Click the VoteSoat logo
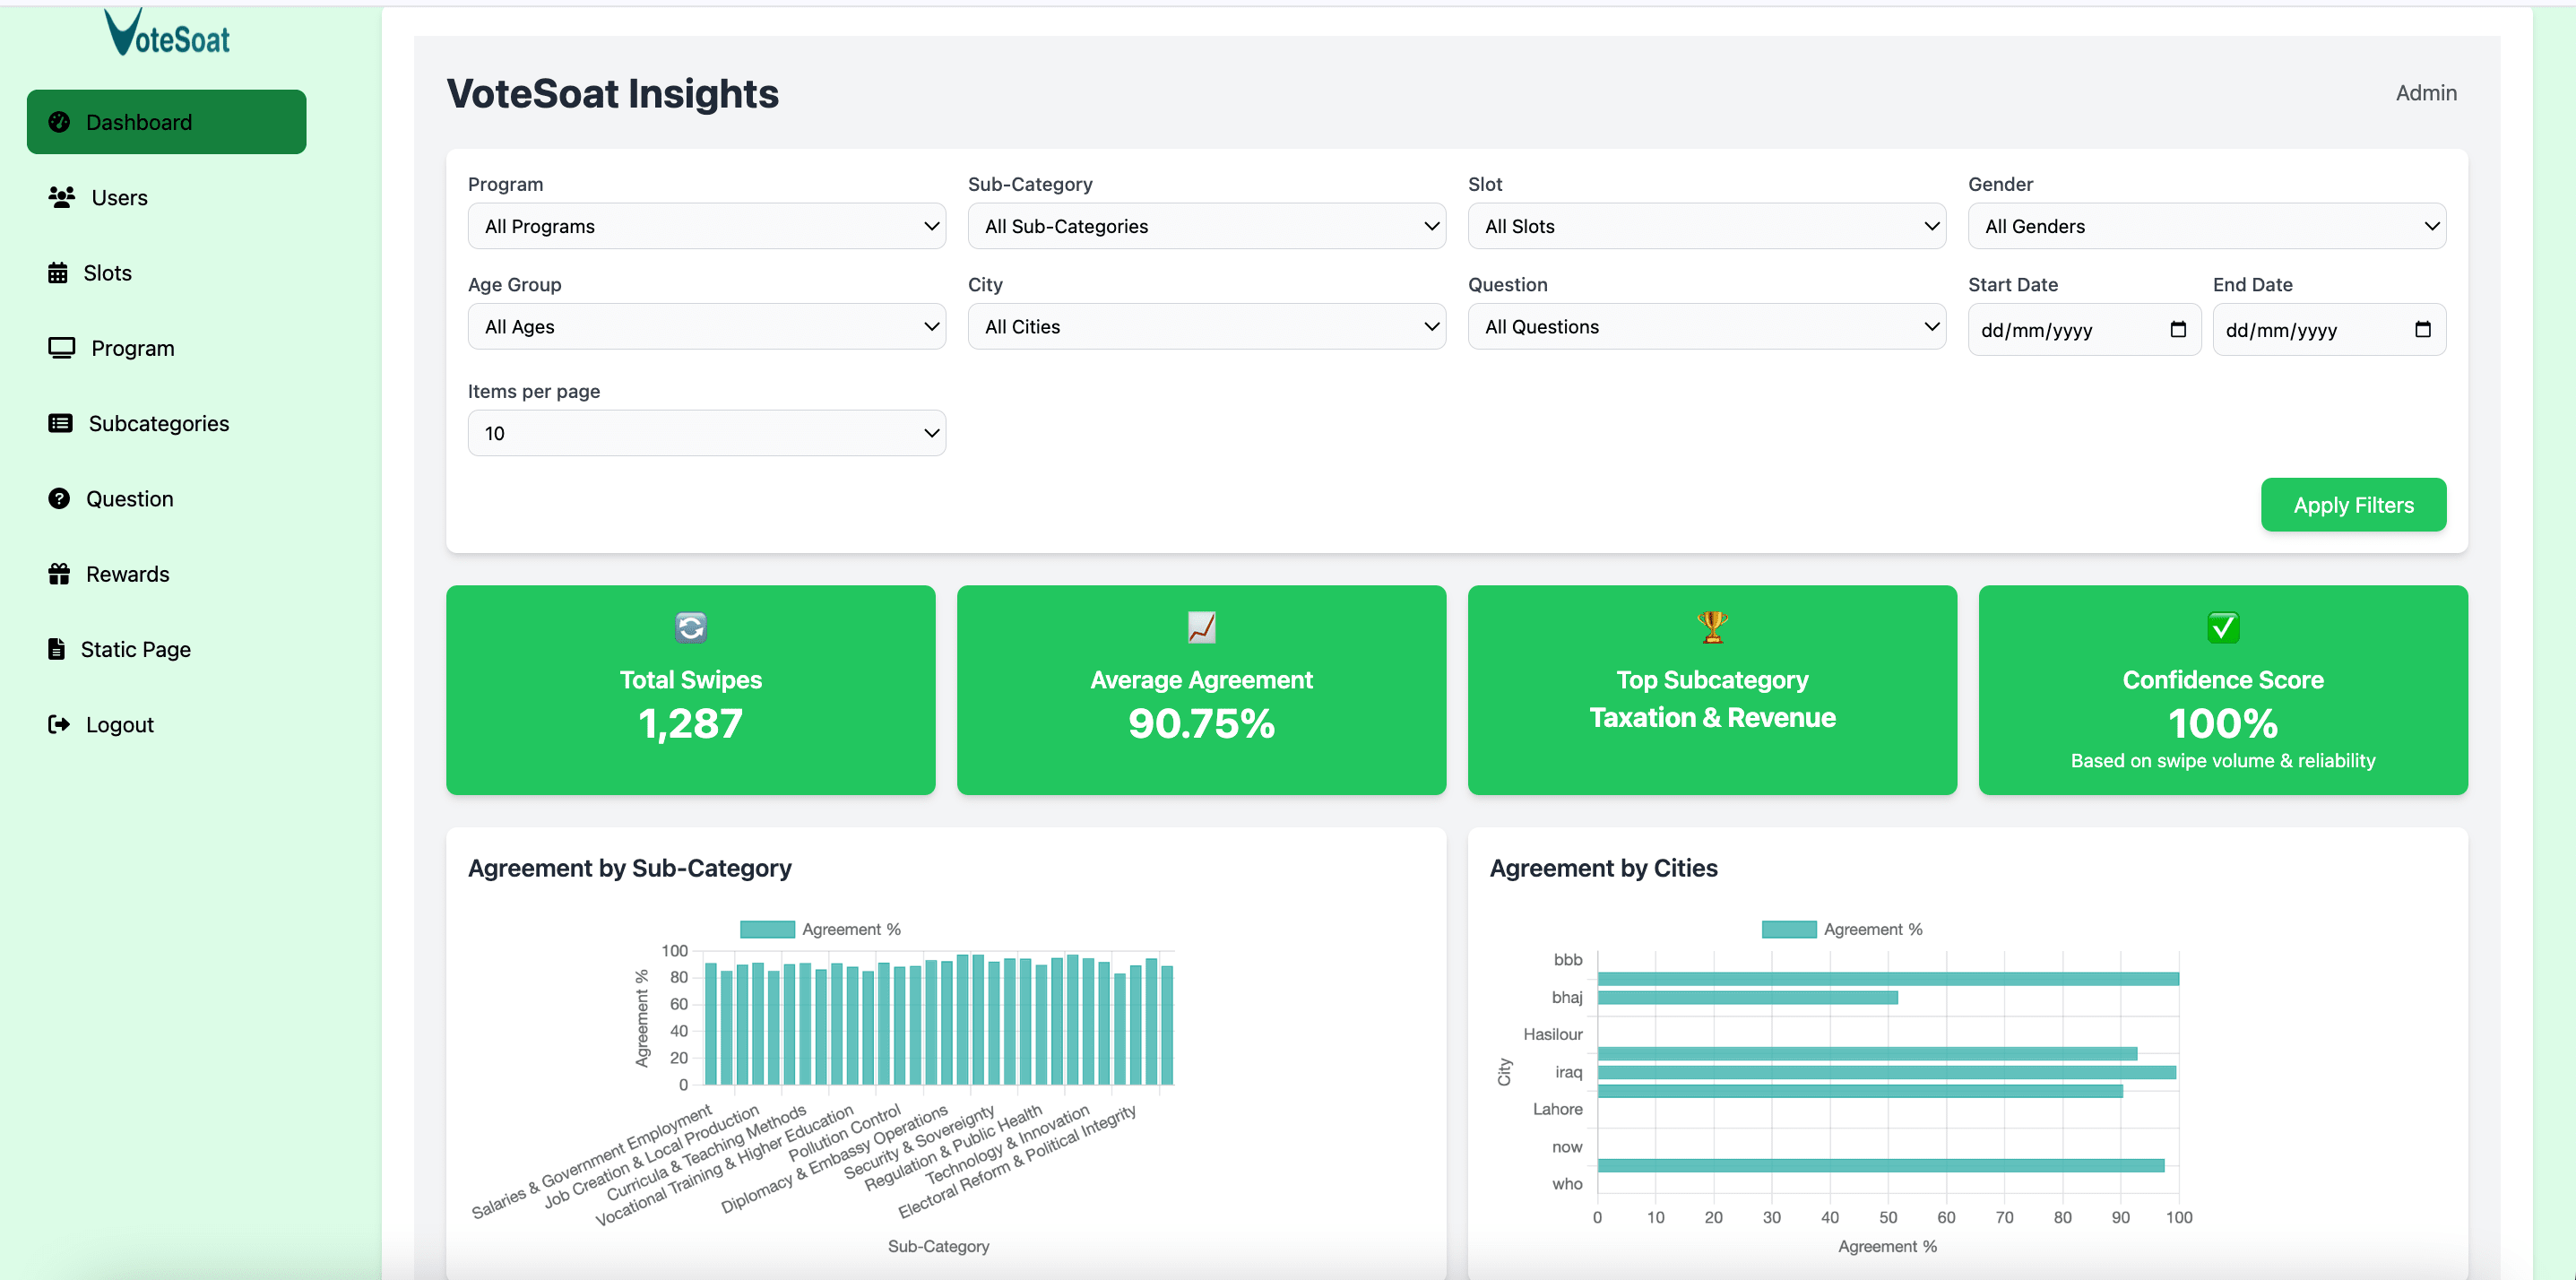Screen dimensions: 2576x1280 (167, 32)
